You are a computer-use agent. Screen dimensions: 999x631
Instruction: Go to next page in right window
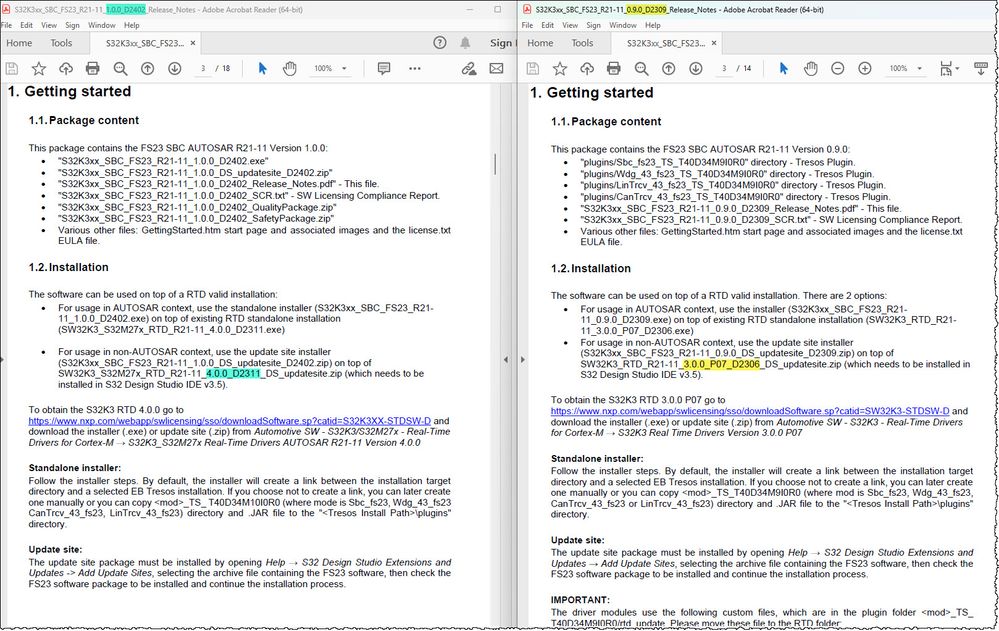point(696,68)
